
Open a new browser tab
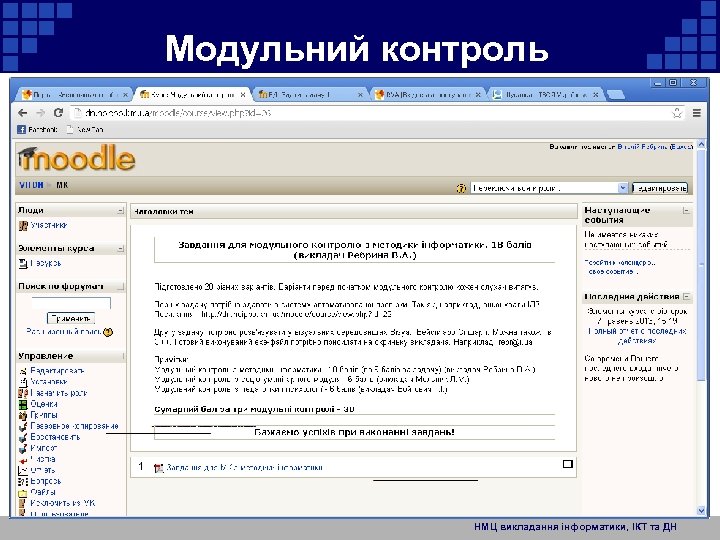click(x=615, y=95)
